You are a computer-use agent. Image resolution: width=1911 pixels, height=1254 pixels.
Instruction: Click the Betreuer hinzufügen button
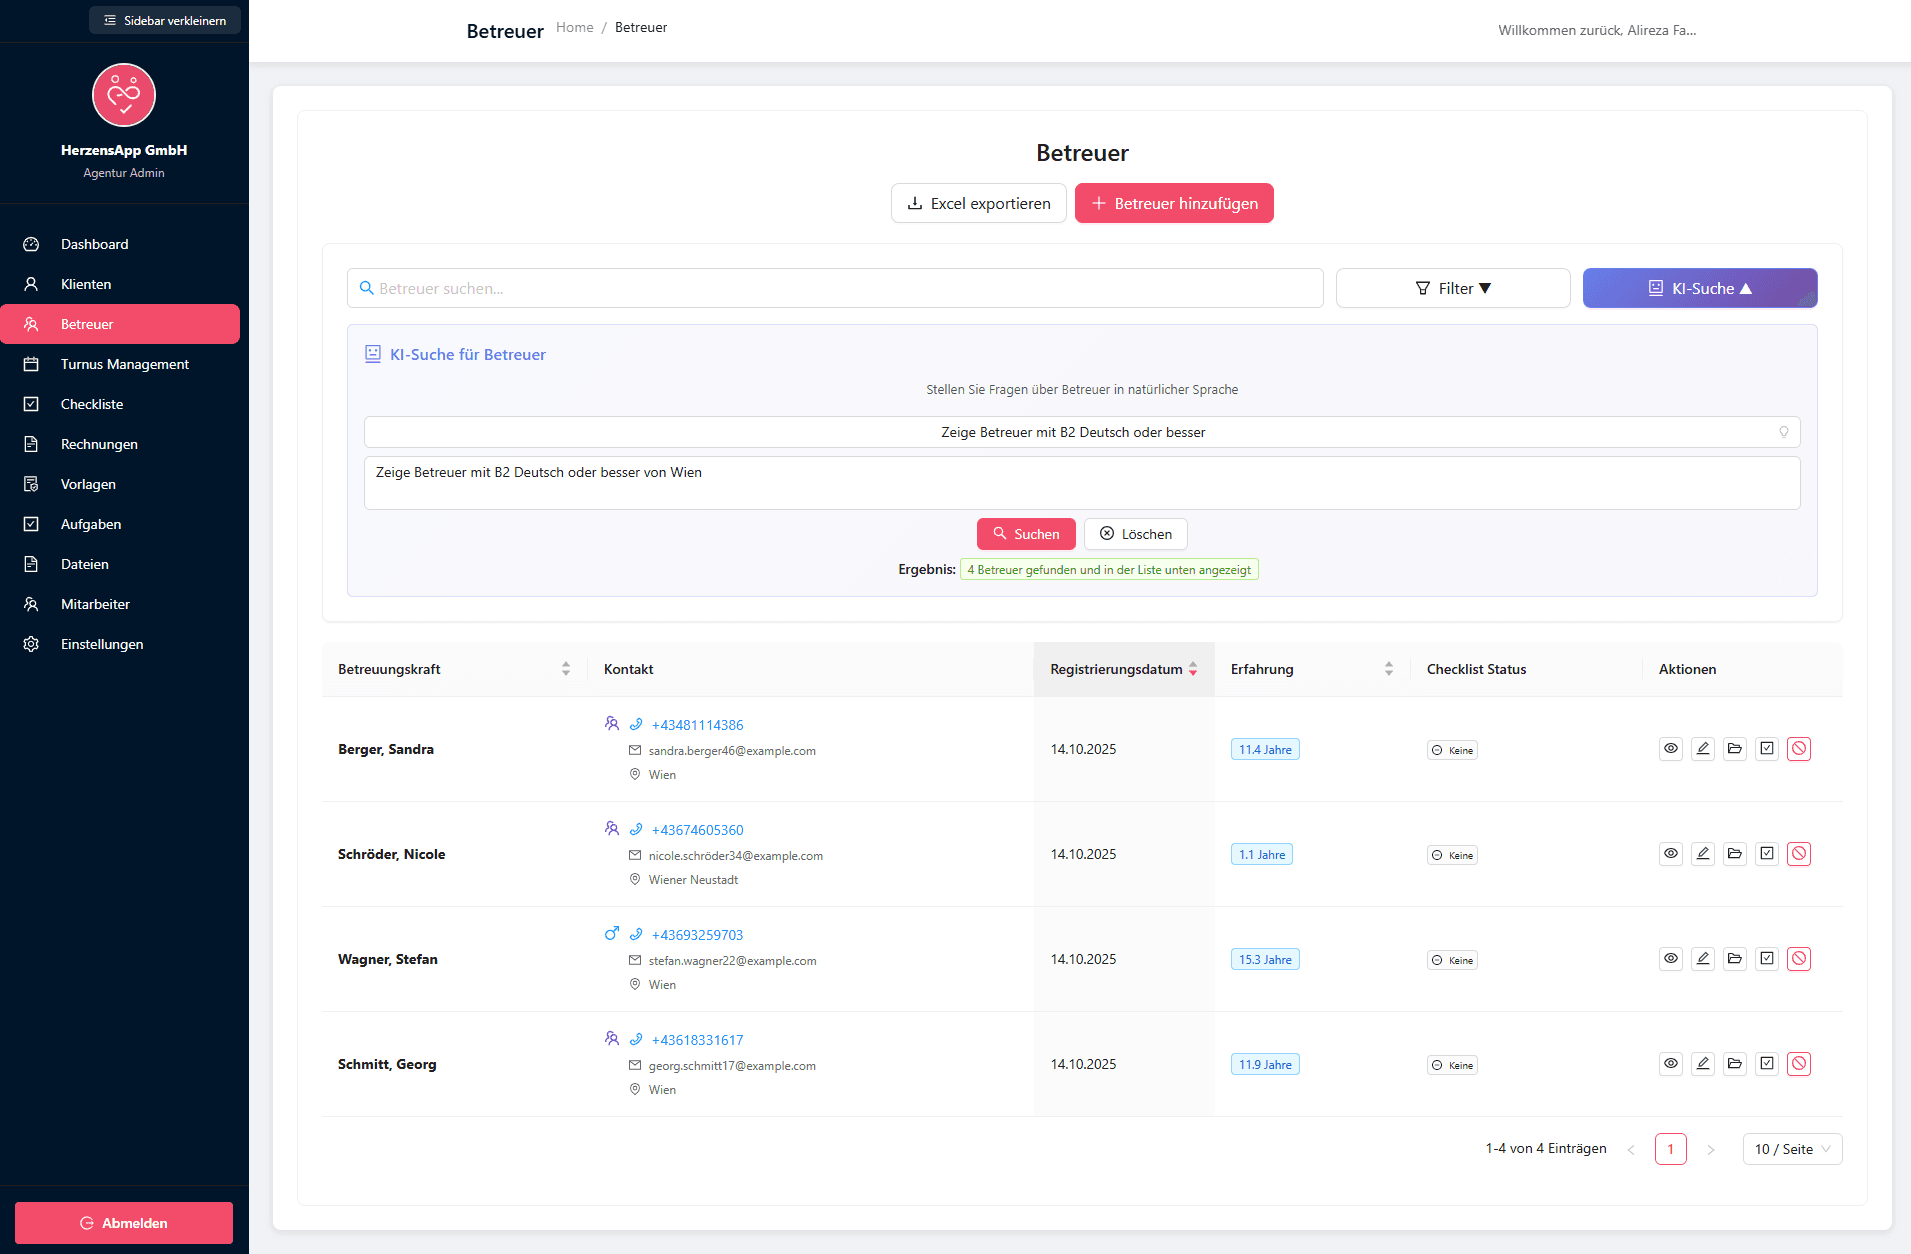pos(1174,203)
